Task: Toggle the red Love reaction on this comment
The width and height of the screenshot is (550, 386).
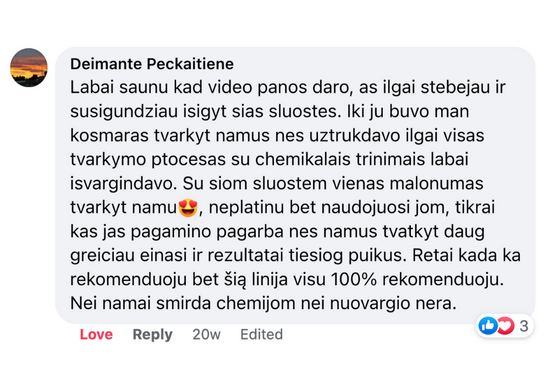Action: [x=96, y=334]
